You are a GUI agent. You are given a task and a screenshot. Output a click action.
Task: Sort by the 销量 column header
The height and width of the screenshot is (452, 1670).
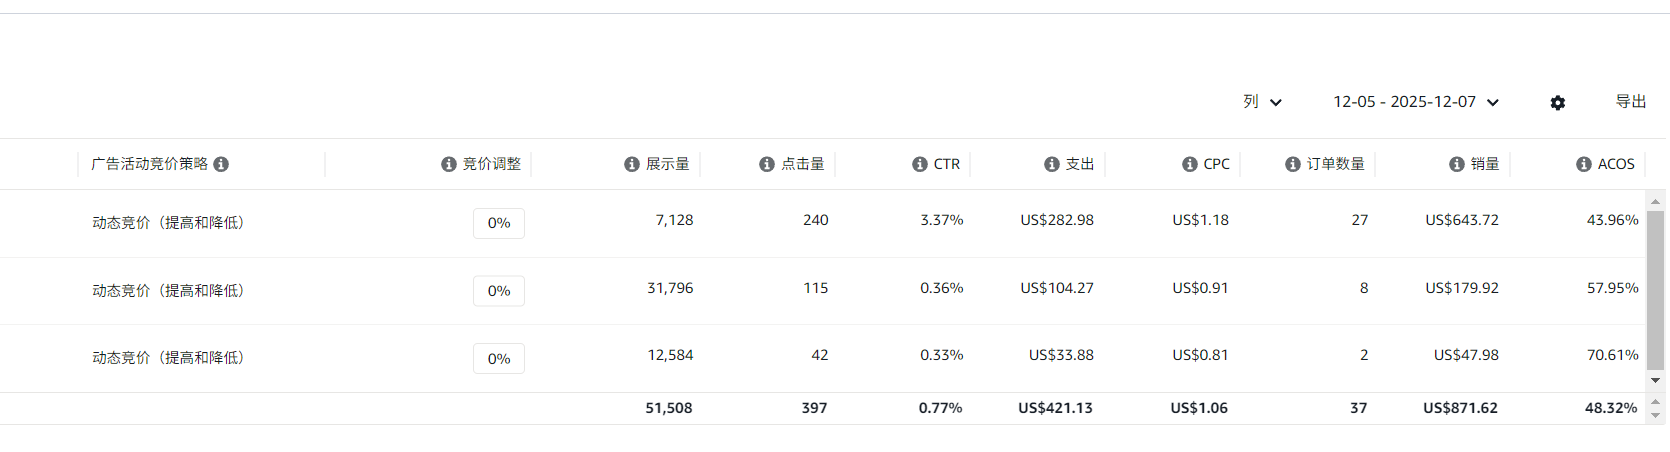[1484, 164]
